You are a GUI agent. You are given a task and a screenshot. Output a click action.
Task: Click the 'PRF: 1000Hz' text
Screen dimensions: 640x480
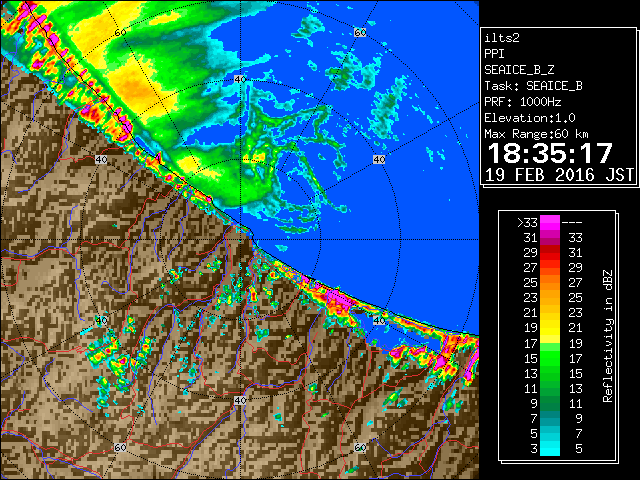click(x=523, y=102)
